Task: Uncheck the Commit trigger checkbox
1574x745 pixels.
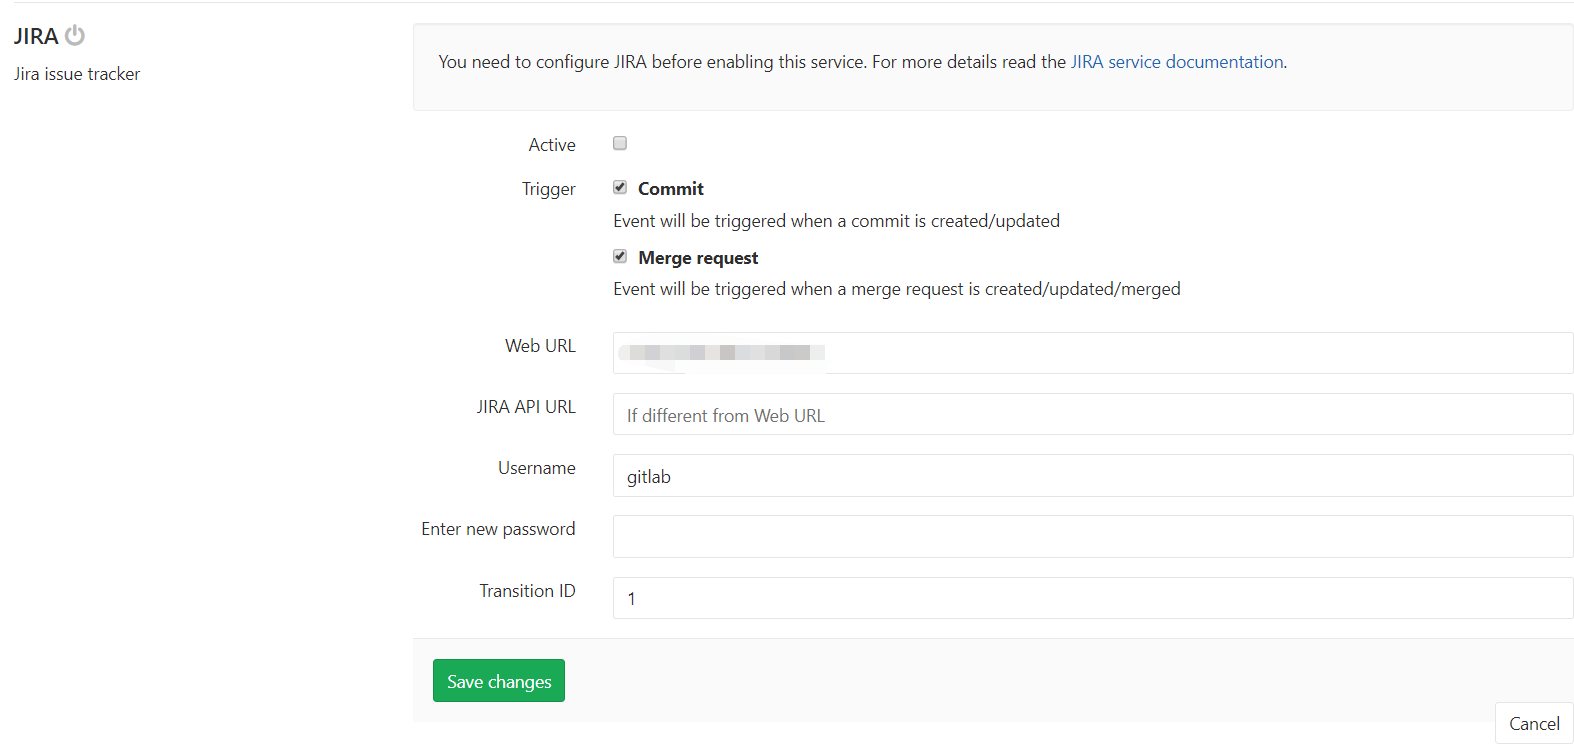Action: (620, 186)
